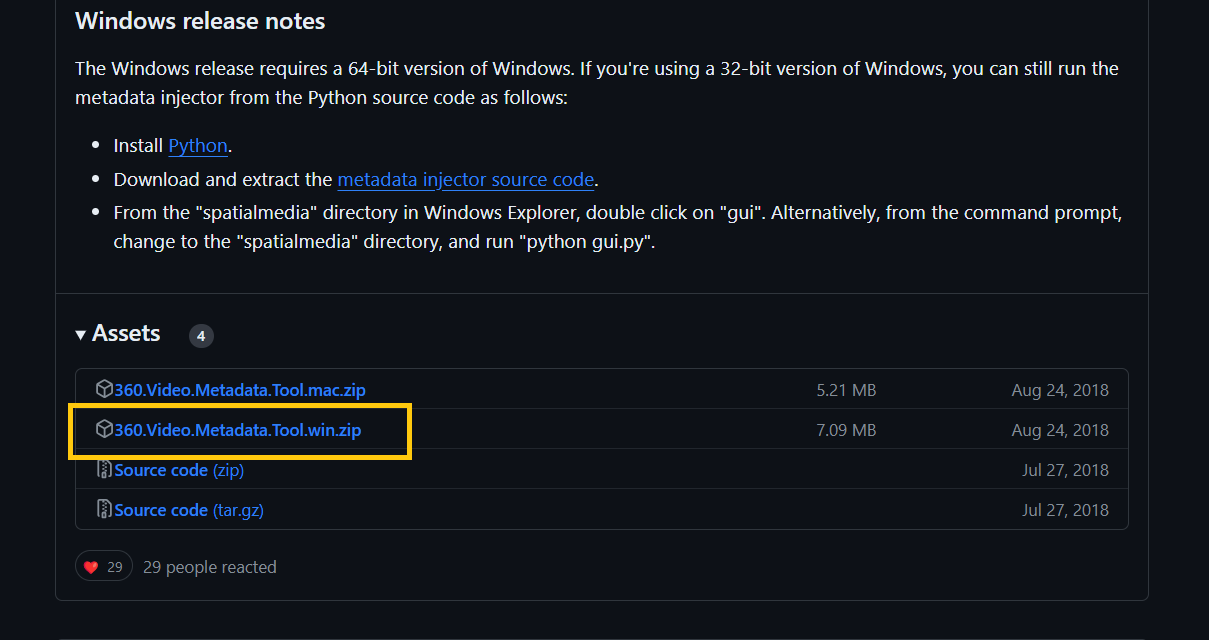Screen dimensions: 1209x640
Task: Open the Python link
Action: [x=198, y=146]
